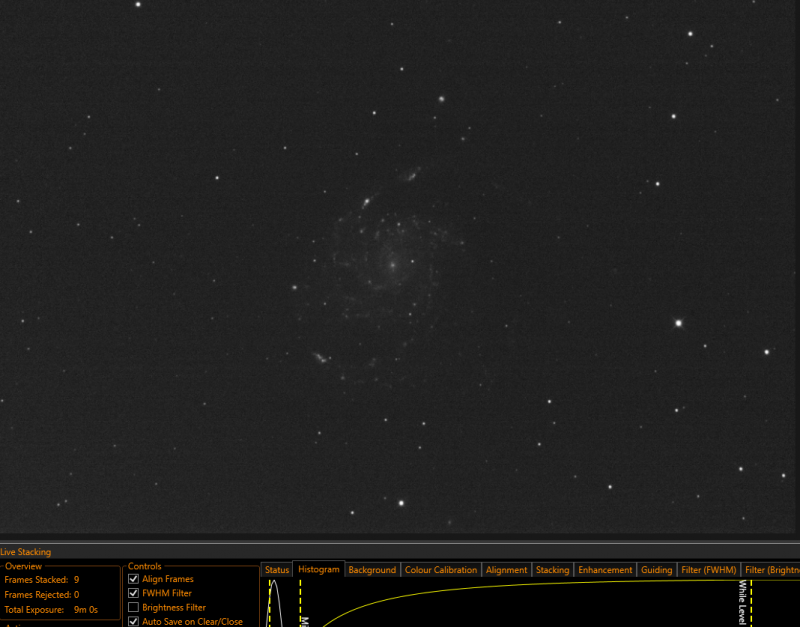
Task: Show the Stacking tab
Action: pos(553,570)
